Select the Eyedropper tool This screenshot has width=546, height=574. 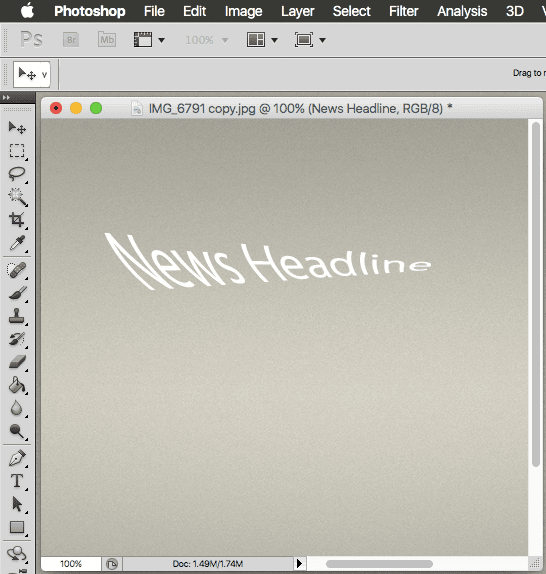point(17,242)
